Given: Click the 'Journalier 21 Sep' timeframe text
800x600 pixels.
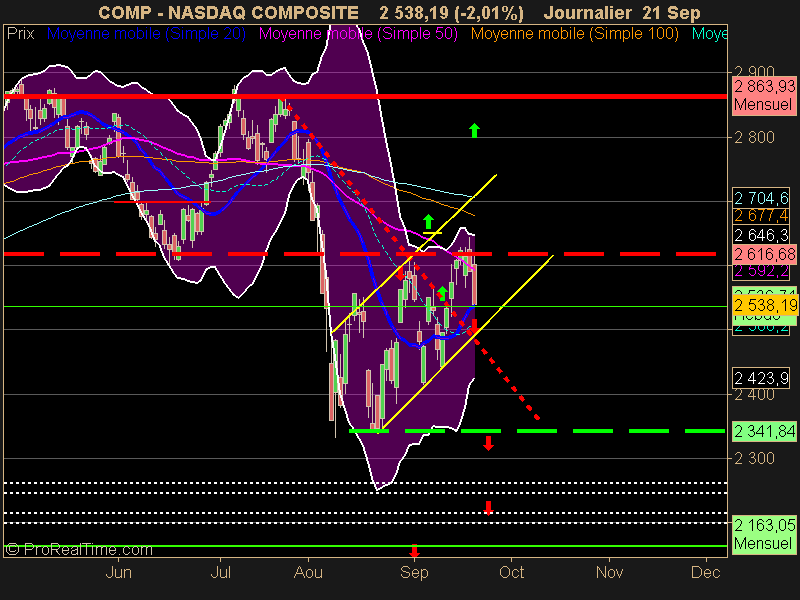Looking at the screenshot, I should (622, 12).
